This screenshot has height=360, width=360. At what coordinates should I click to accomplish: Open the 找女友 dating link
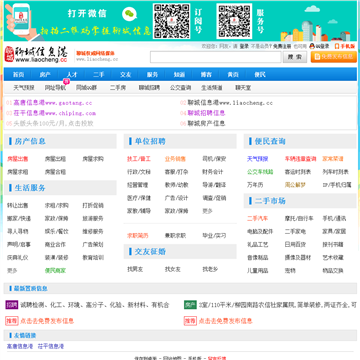pos(173,269)
